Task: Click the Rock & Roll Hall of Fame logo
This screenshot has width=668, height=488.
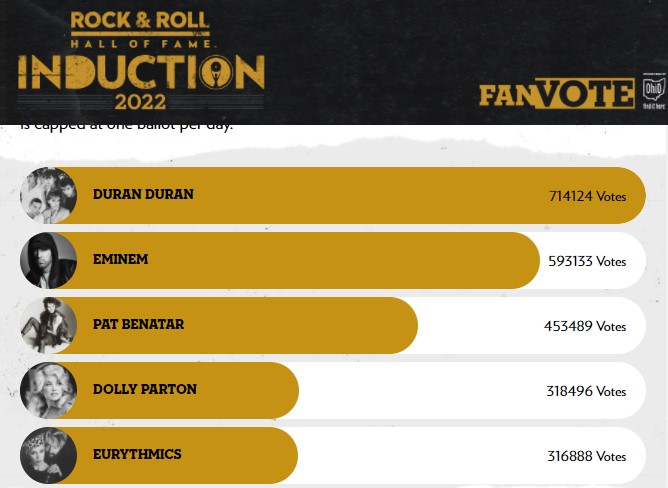Action: (141, 29)
